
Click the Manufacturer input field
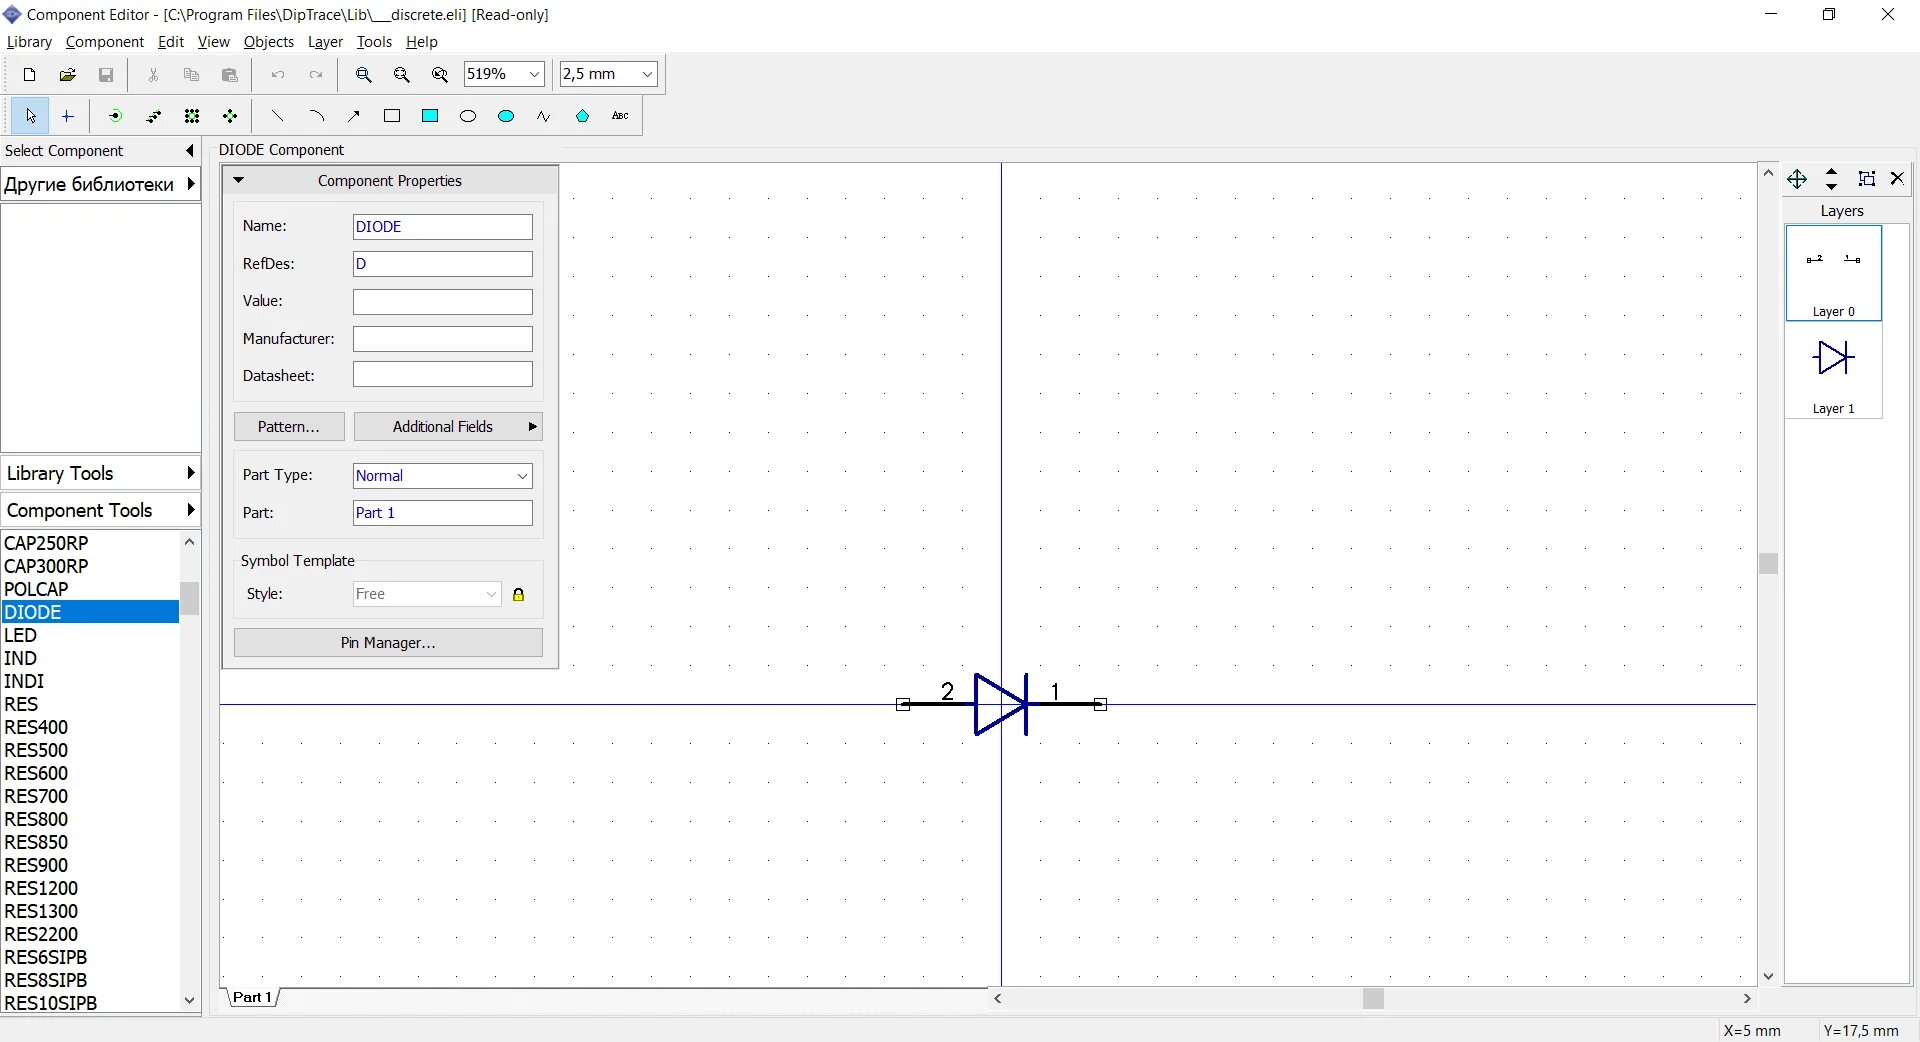pyautogui.click(x=442, y=339)
